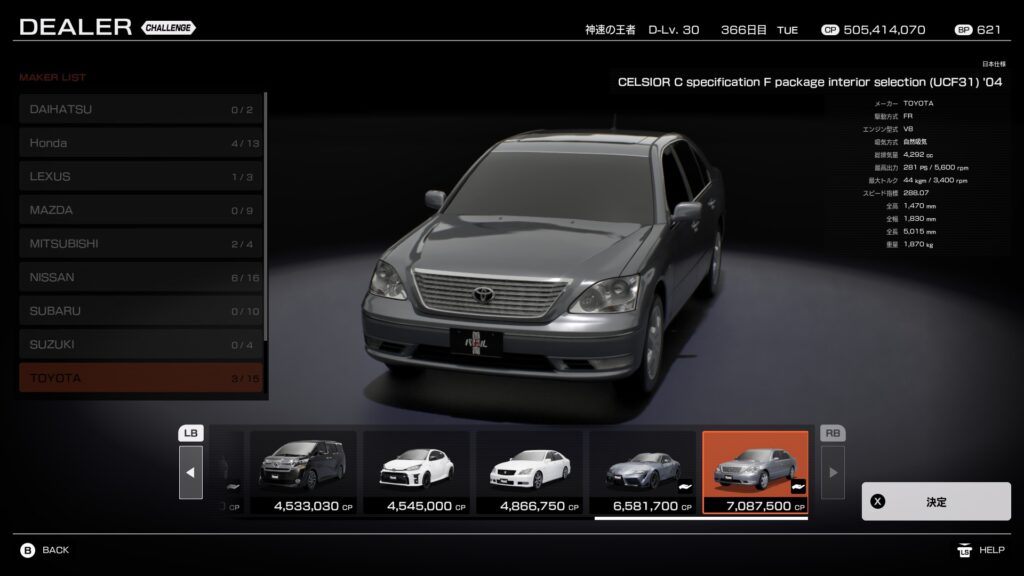The width and height of the screenshot is (1024, 576).
Task: Open the Honda maker entry
Action: [x=141, y=143]
